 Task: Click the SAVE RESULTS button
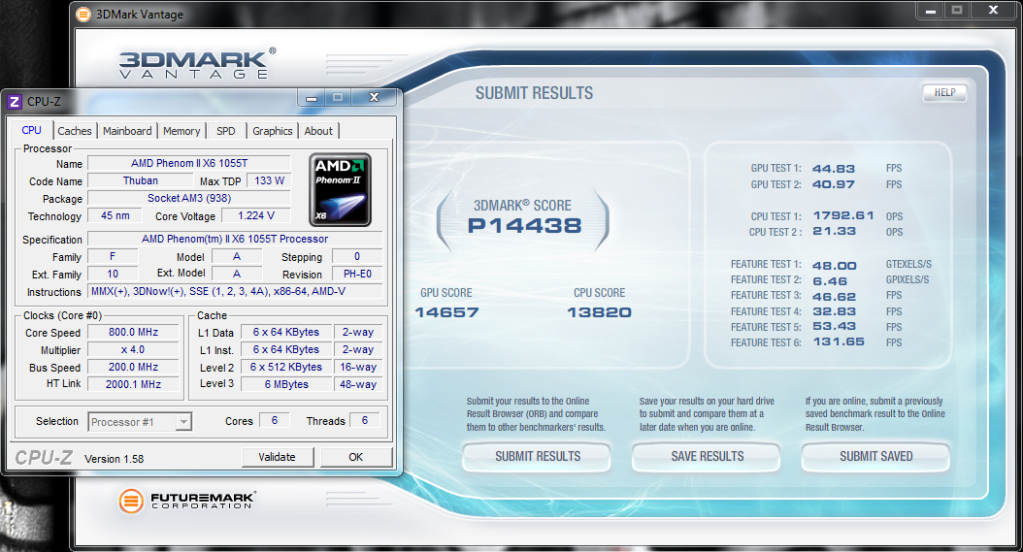click(707, 457)
